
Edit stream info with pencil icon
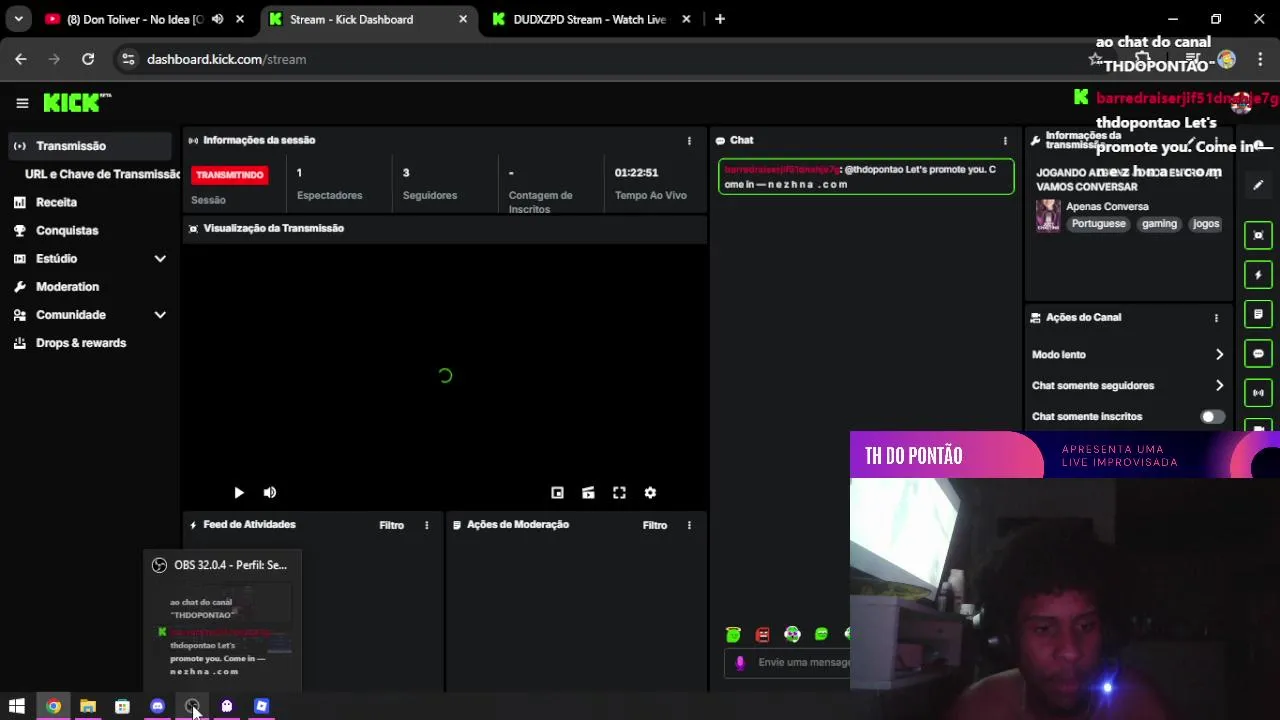1258,185
